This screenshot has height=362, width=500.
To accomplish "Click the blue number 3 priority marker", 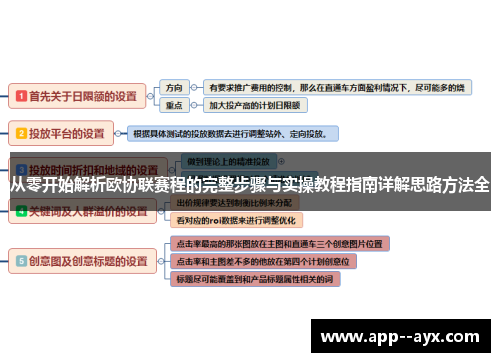I will (21, 170).
